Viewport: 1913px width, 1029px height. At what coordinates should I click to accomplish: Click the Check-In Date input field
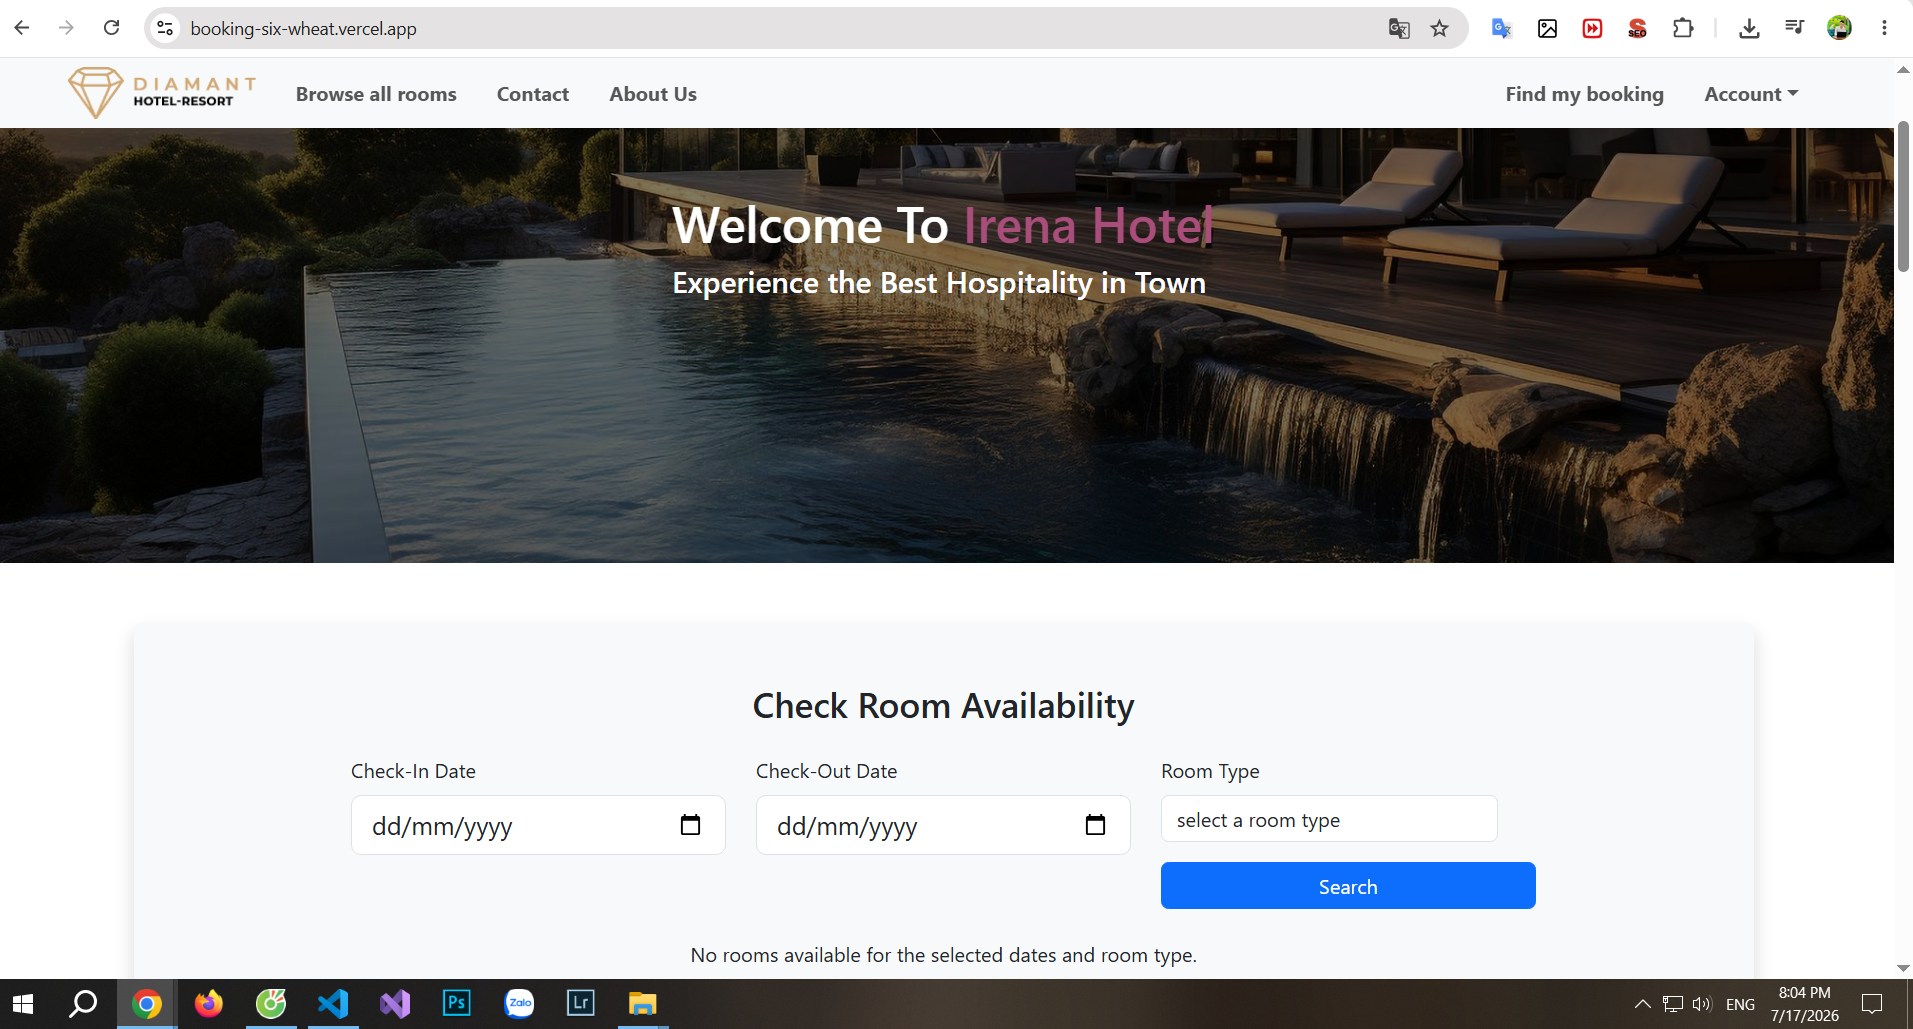coord(538,825)
